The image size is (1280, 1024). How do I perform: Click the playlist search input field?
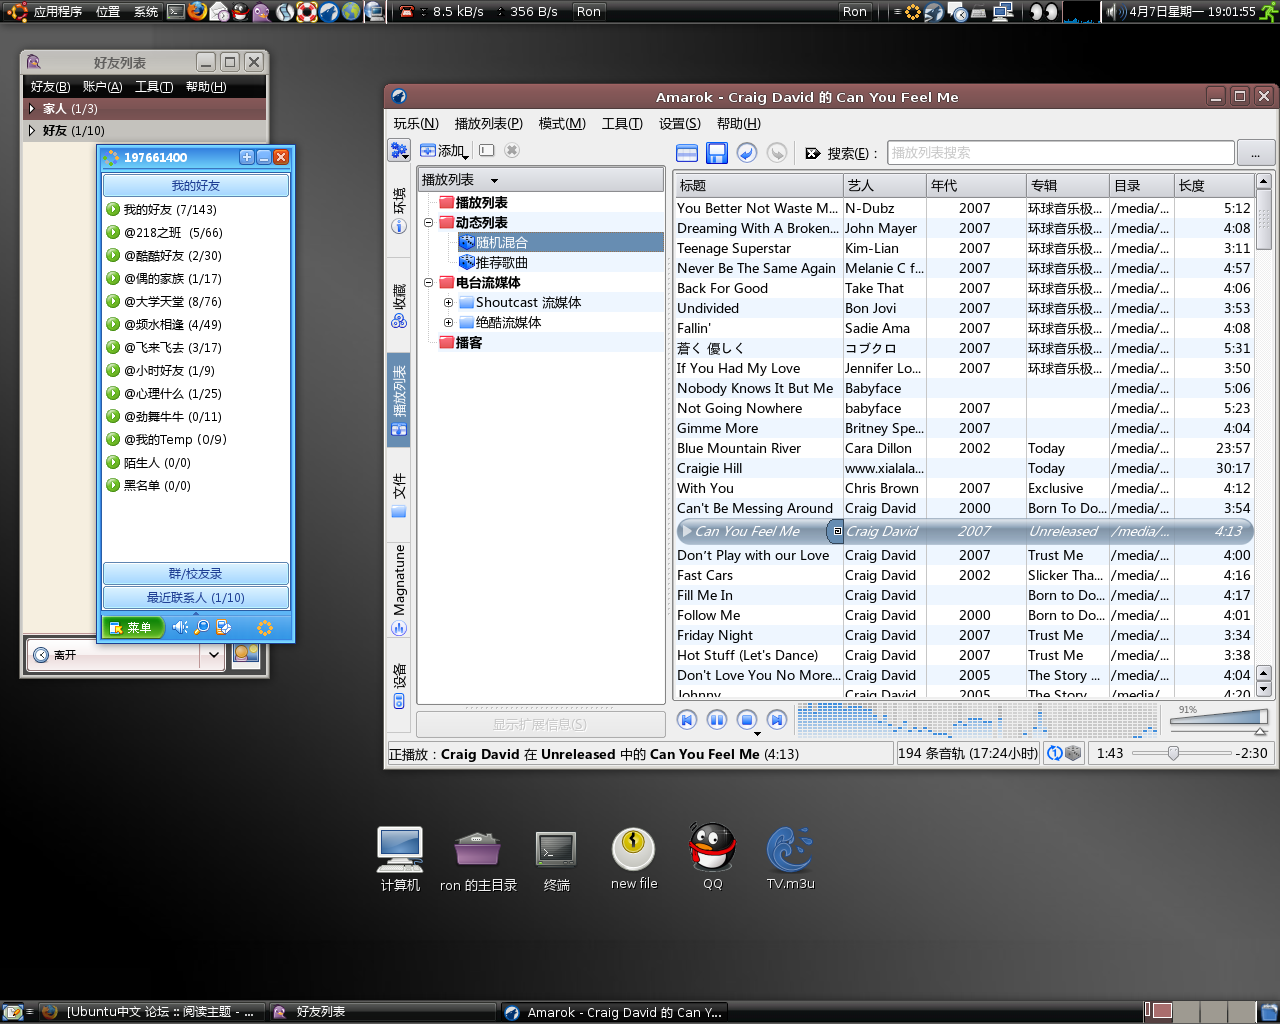point(1060,153)
